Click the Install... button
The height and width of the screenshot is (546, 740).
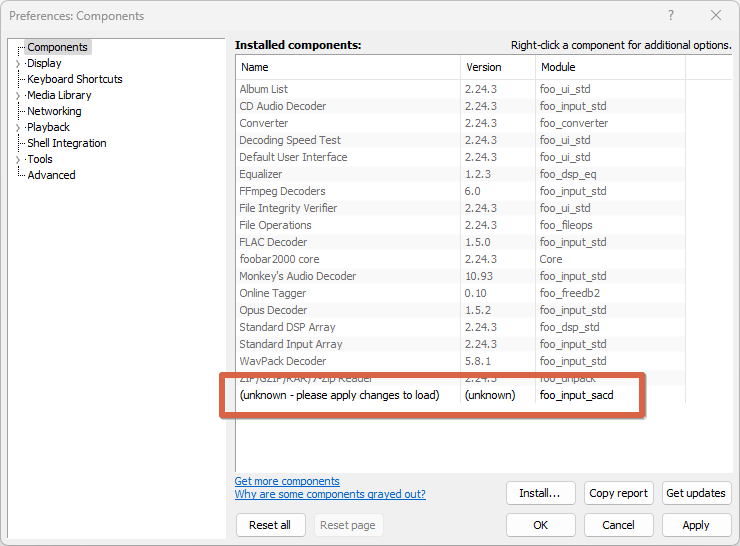[x=540, y=493]
